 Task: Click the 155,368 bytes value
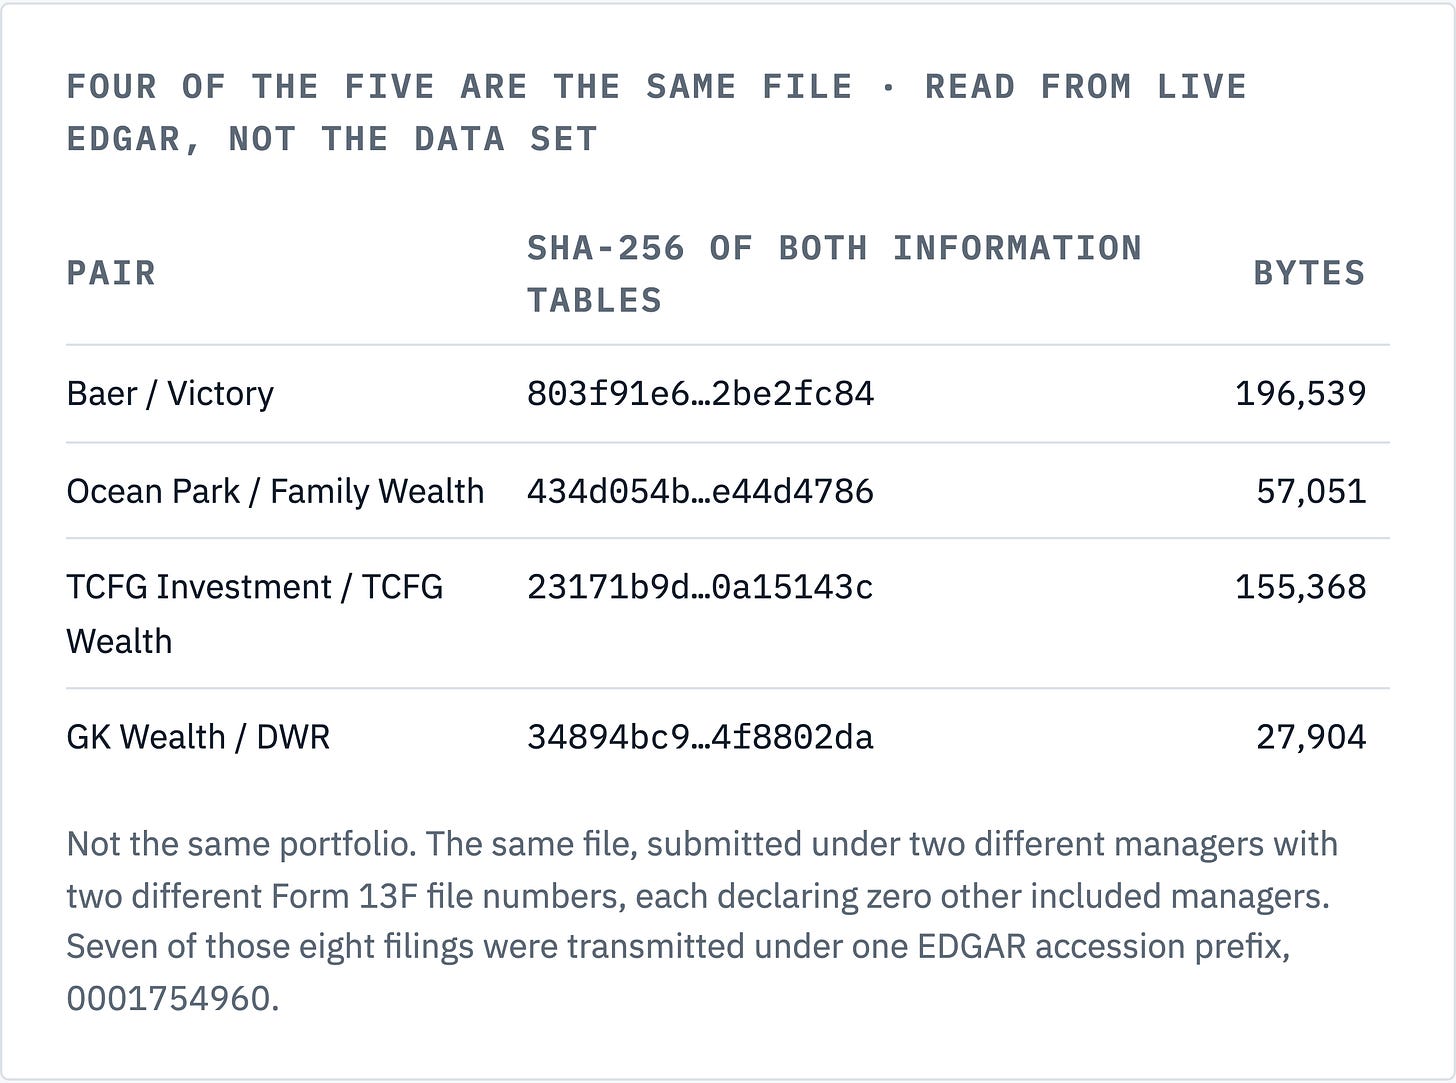pos(1300,587)
